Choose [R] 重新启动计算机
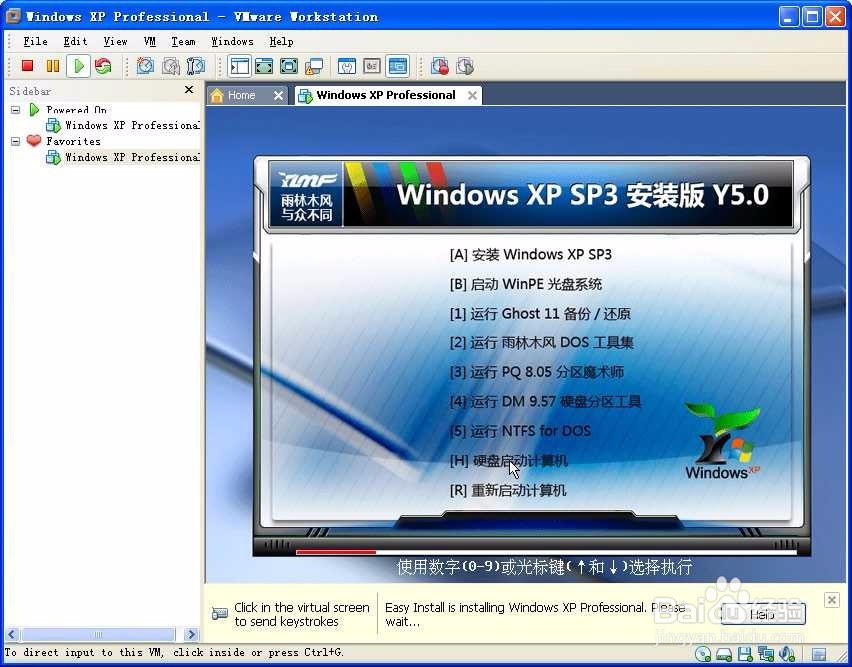This screenshot has width=852, height=667. (508, 490)
